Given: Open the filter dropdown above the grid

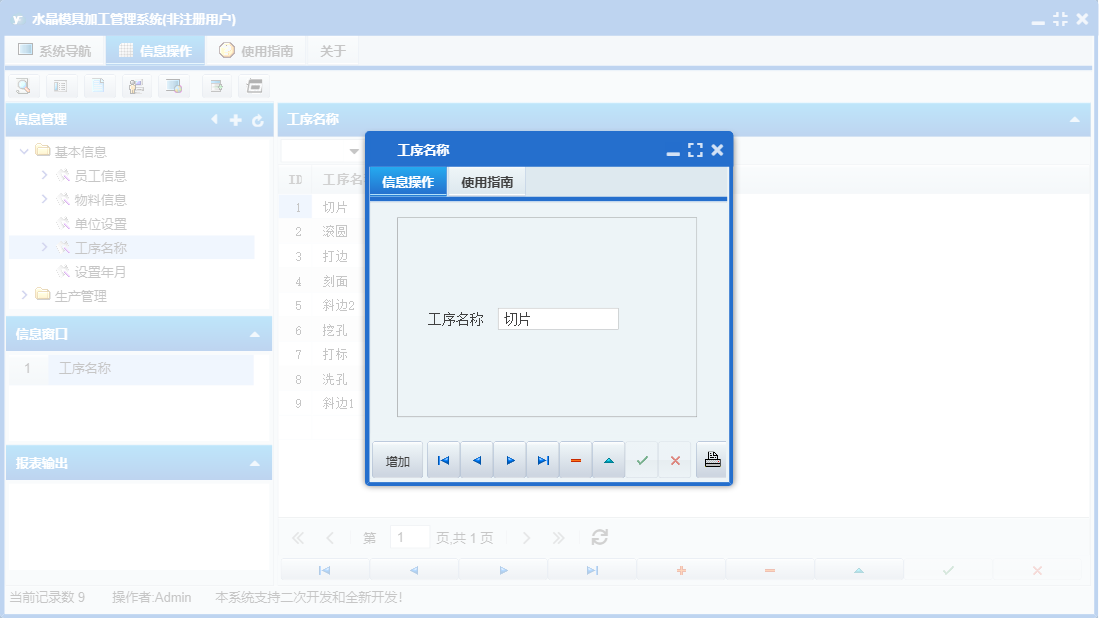Looking at the screenshot, I should pos(354,151).
